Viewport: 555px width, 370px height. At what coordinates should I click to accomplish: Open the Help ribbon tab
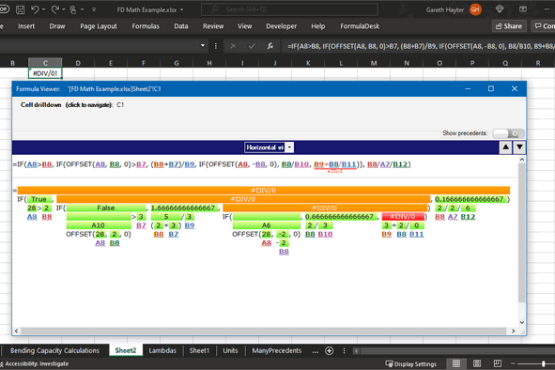[x=318, y=26]
